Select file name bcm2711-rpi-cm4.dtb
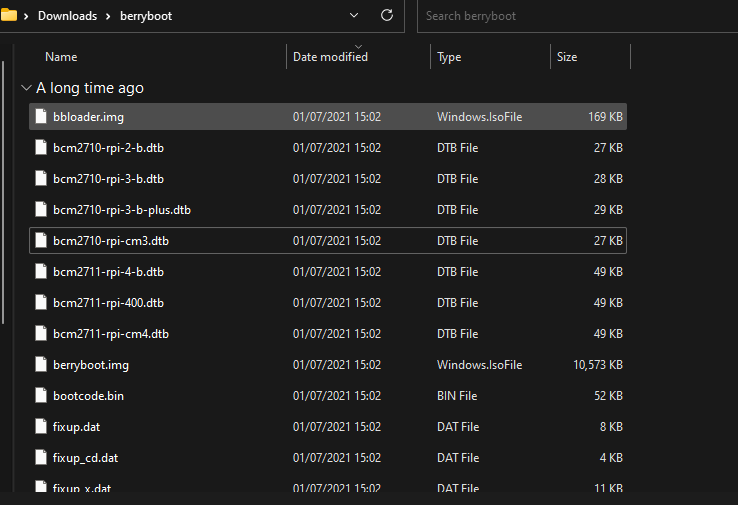 pos(111,334)
